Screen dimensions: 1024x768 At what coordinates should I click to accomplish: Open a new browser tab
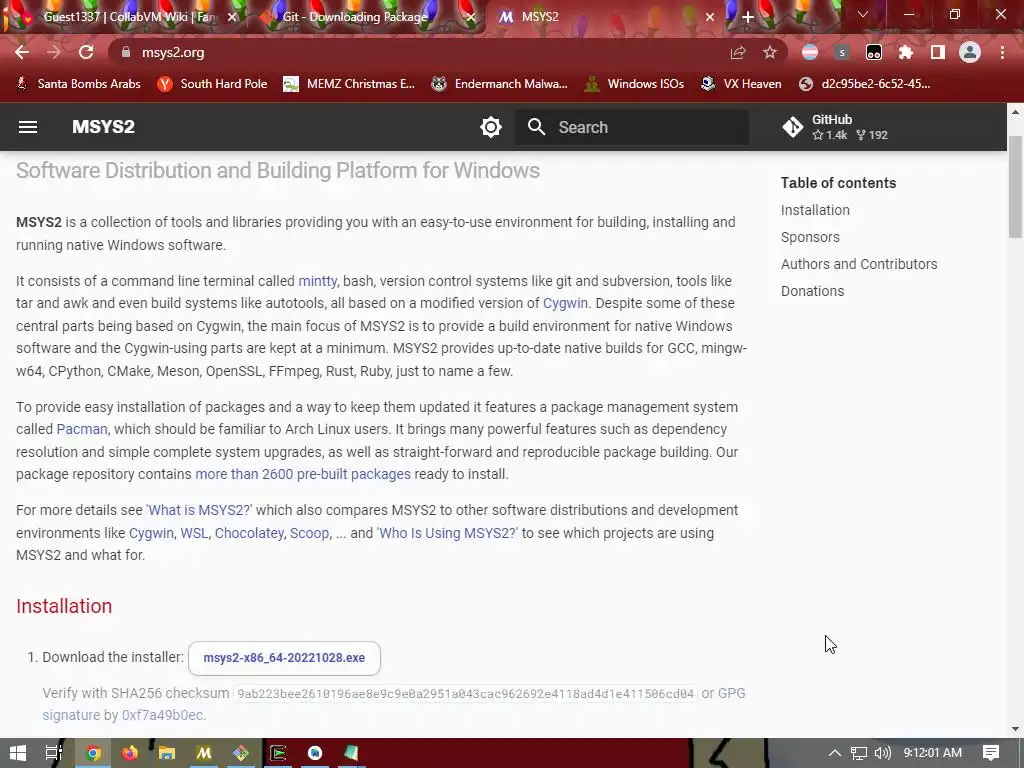click(x=748, y=18)
